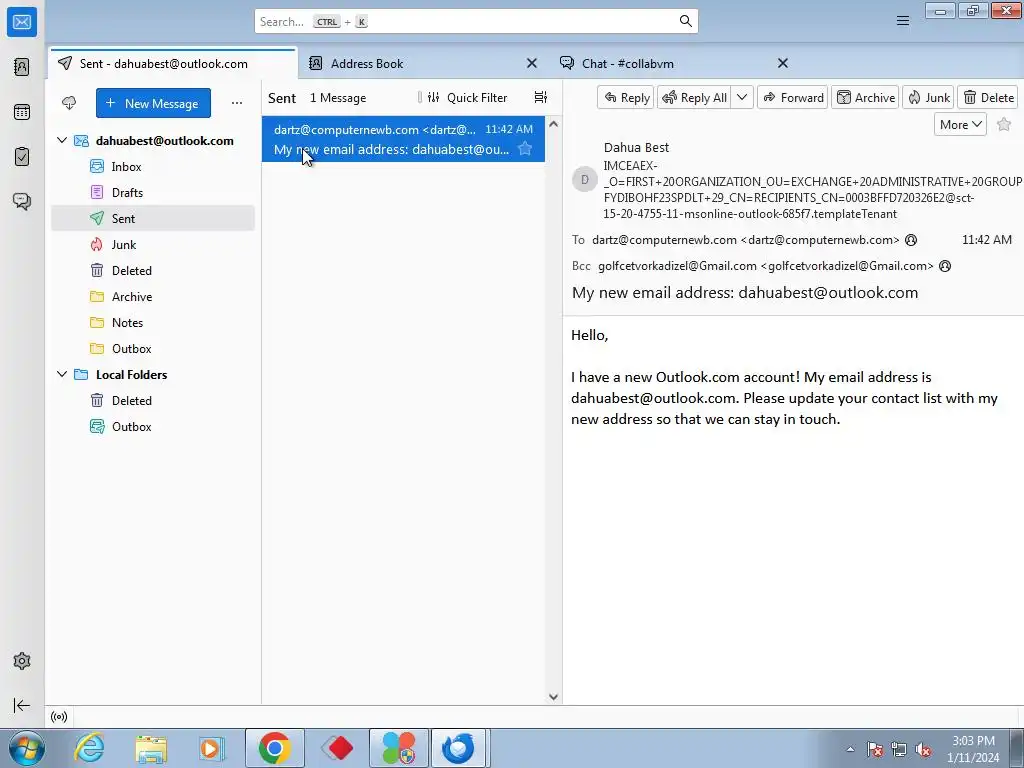1024x768 pixels.
Task: Open the More actions dropdown
Action: tap(960, 124)
